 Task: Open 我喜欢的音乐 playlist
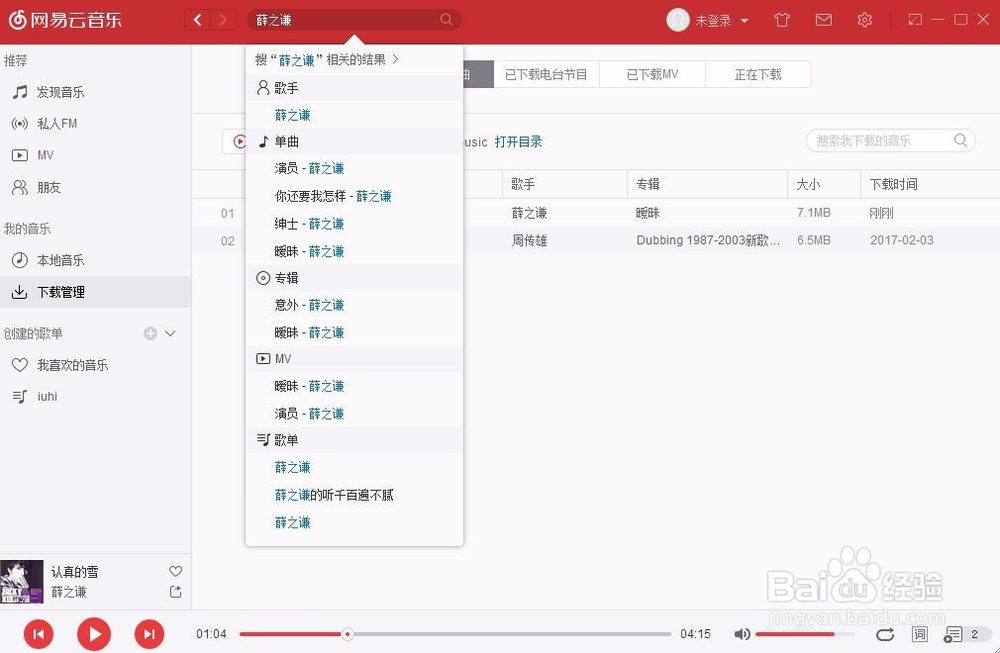(96, 365)
